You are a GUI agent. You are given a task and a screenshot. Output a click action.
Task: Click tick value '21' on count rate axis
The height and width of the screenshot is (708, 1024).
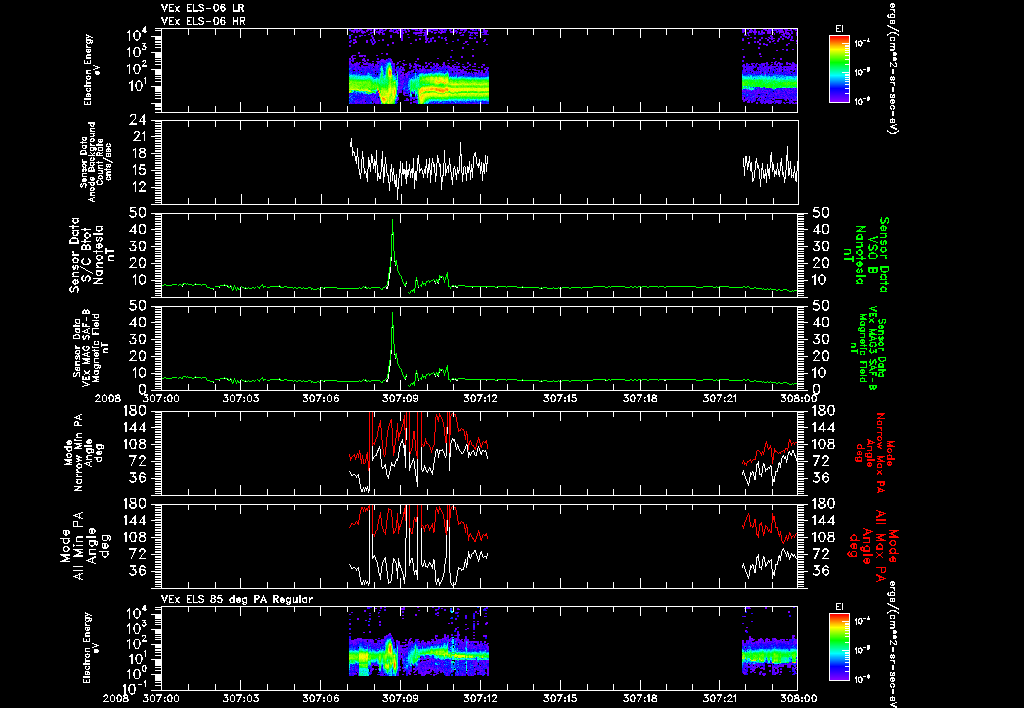pyautogui.click(x=140, y=137)
